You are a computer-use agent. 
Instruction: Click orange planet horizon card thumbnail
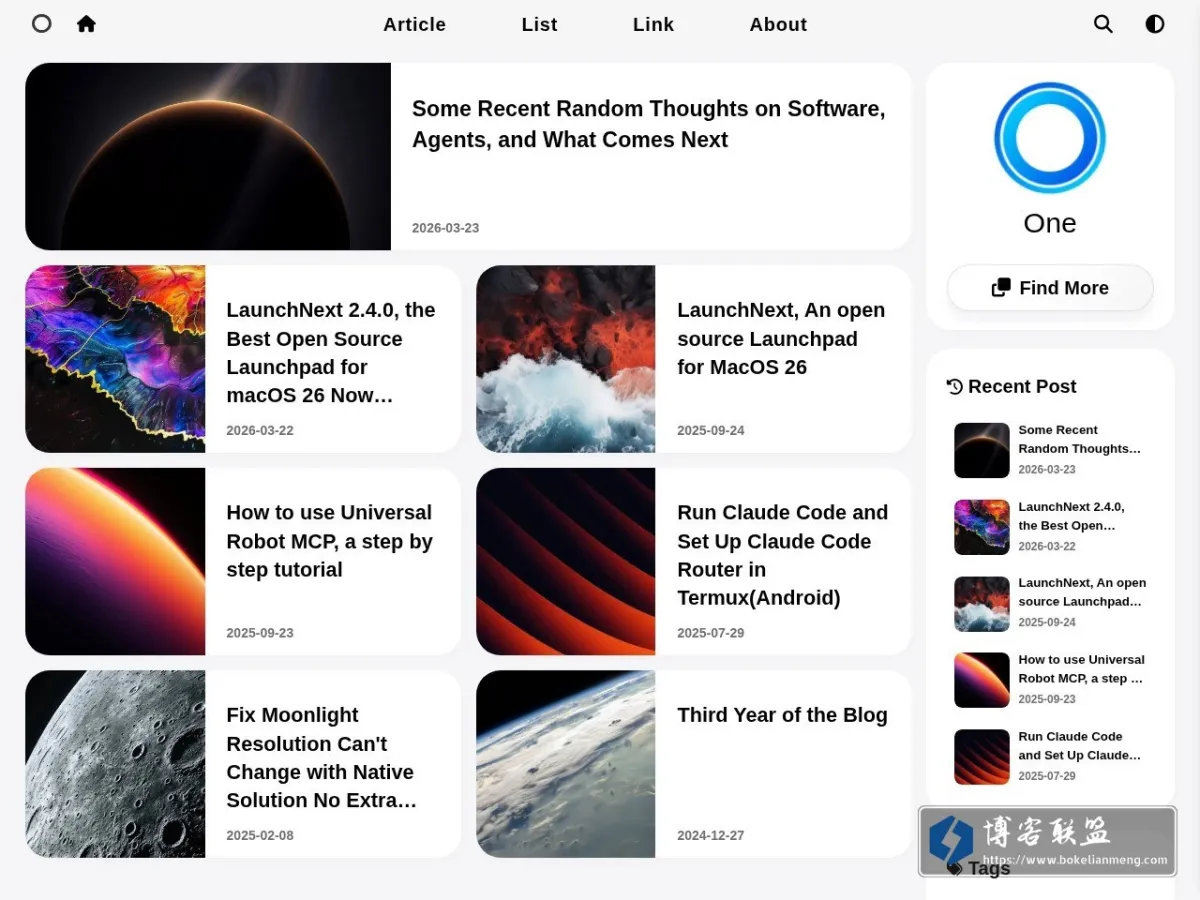point(115,561)
